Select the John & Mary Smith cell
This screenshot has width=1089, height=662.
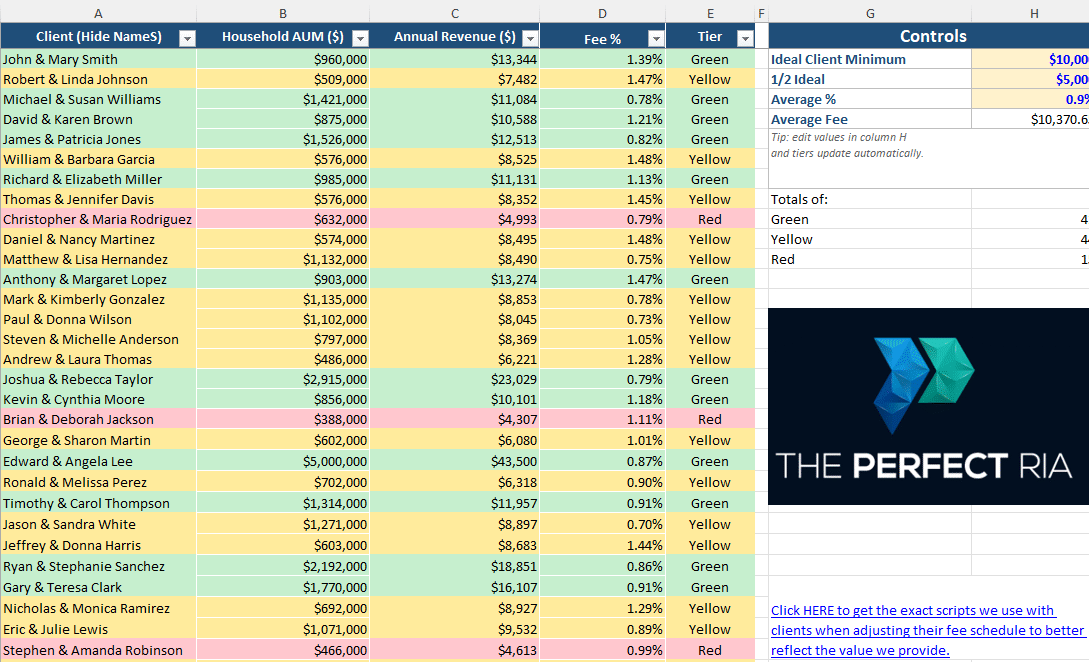click(99, 59)
